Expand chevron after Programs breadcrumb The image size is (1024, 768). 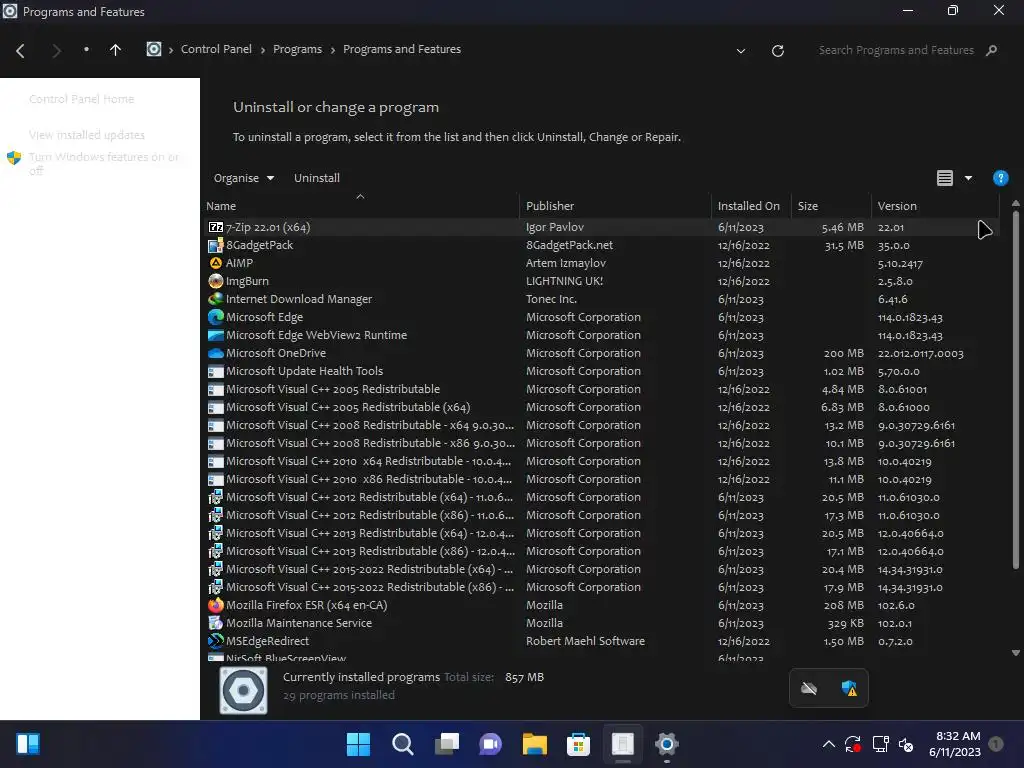[x=332, y=50]
